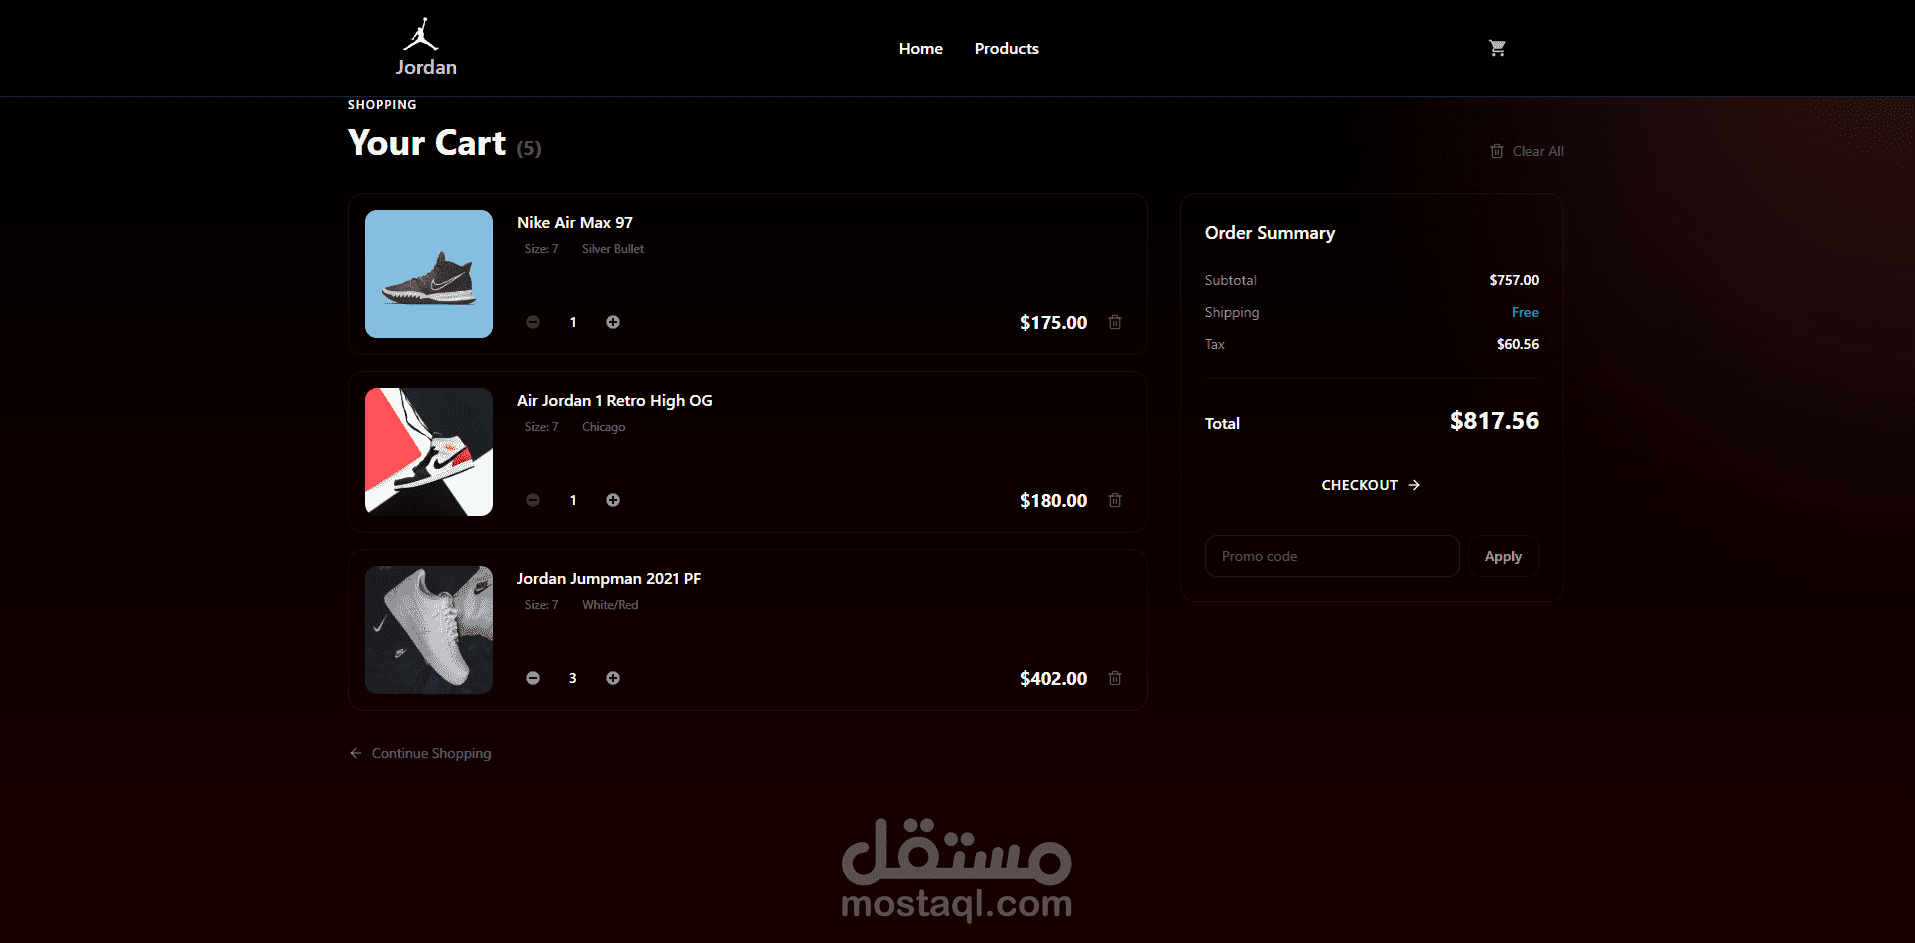The width and height of the screenshot is (1915, 943).
Task: Click the Jordan brand name text
Action: [426, 67]
